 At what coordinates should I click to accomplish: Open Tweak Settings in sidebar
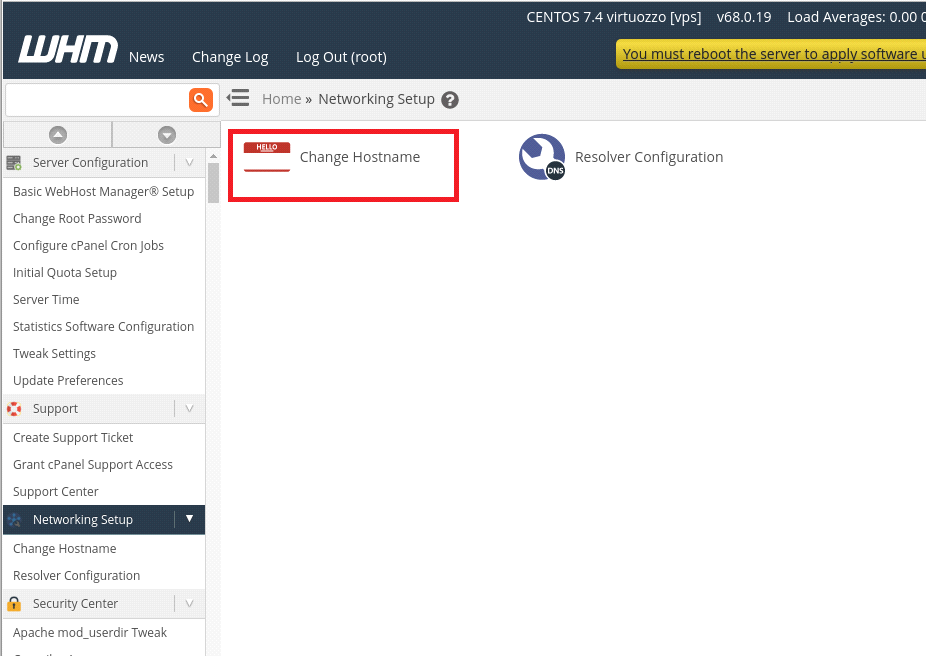pyautogui.click(x=54, y=354)
